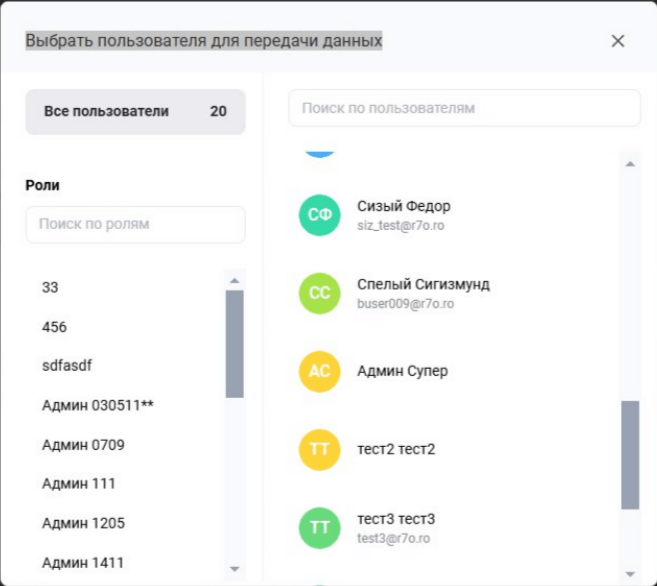Click the Поиск по ролям search field

point(135,224)
